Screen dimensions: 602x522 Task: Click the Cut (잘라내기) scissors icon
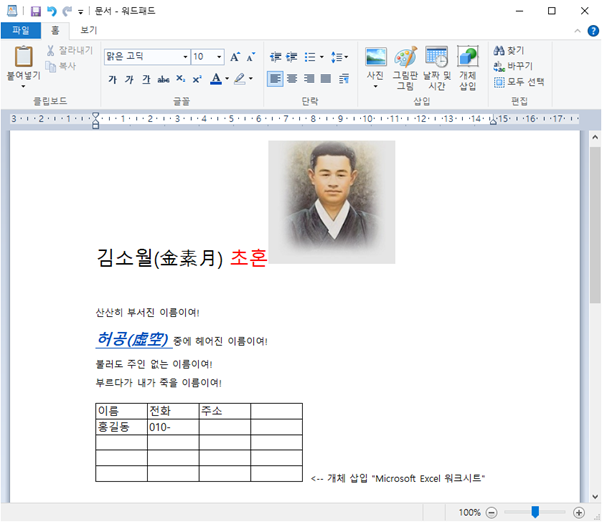click(x=50, y=50)
